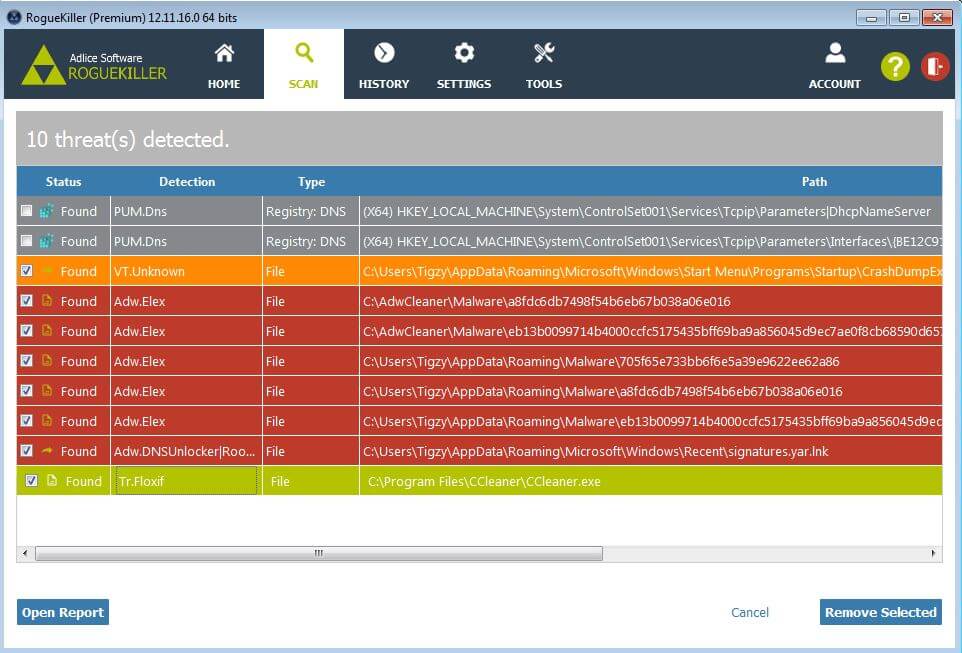This screenshot has width=962, height=653.
Task: Uncheck the VT.Unknown threat checkbox
Action: click(x=26, y=271)
